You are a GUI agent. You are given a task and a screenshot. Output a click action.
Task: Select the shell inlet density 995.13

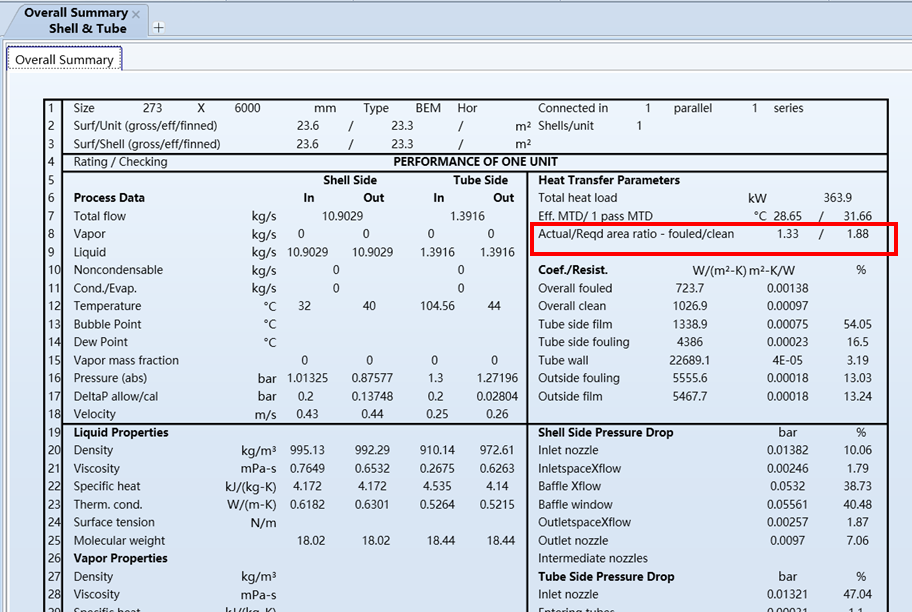tap(307, 450)
